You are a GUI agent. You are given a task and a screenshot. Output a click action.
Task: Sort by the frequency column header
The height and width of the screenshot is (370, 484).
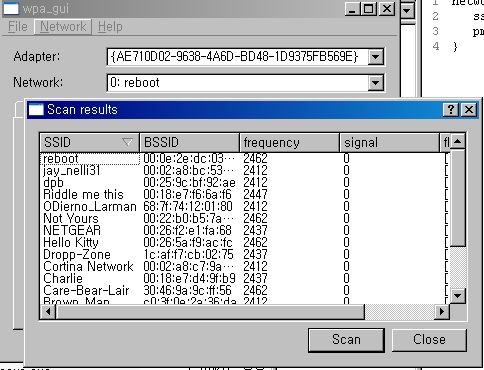point(289,143)
